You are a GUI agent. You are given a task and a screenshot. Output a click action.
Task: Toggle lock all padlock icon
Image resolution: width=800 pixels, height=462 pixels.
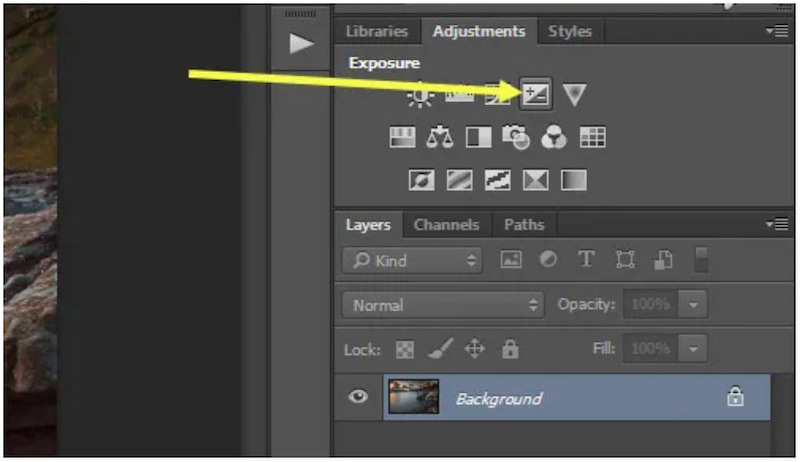pyautogui.click(x=510, y=349)
